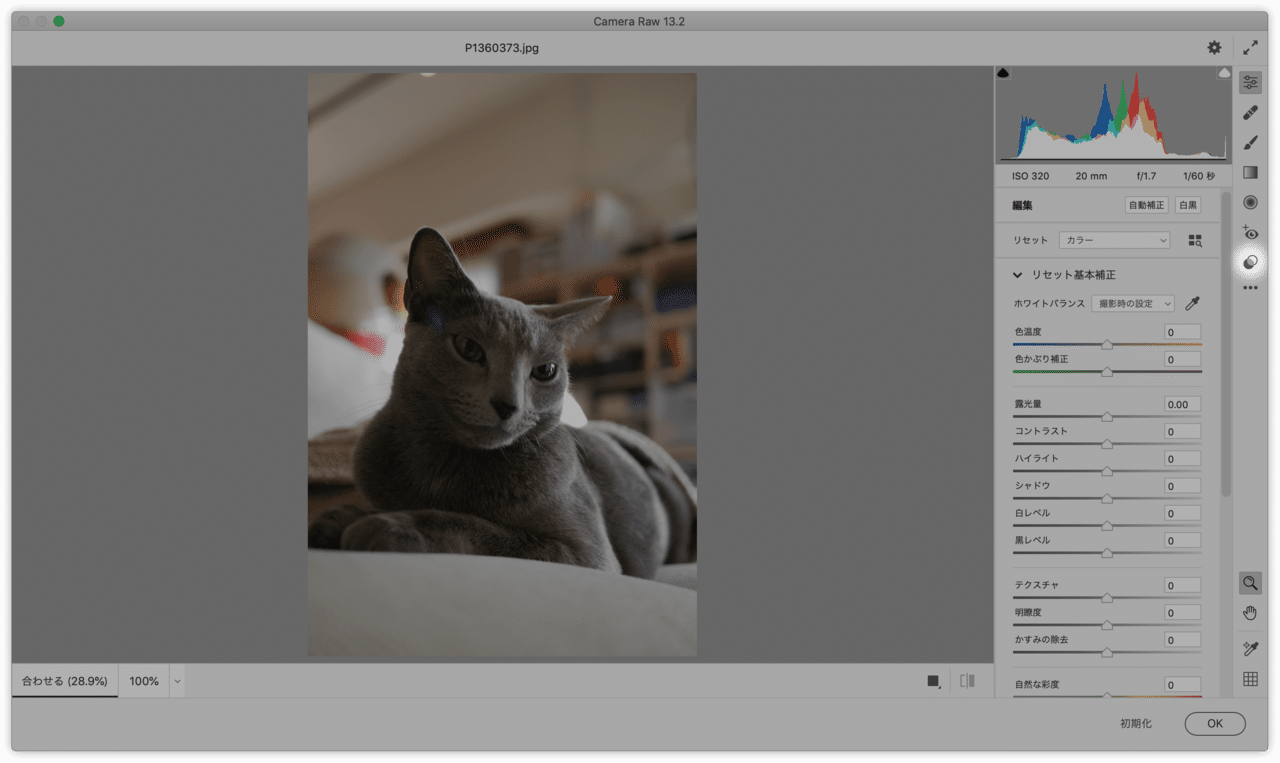Toggle the shadow clipping warning on the histogram
Screen dimensions: 1280x763
coord(1002,72)
